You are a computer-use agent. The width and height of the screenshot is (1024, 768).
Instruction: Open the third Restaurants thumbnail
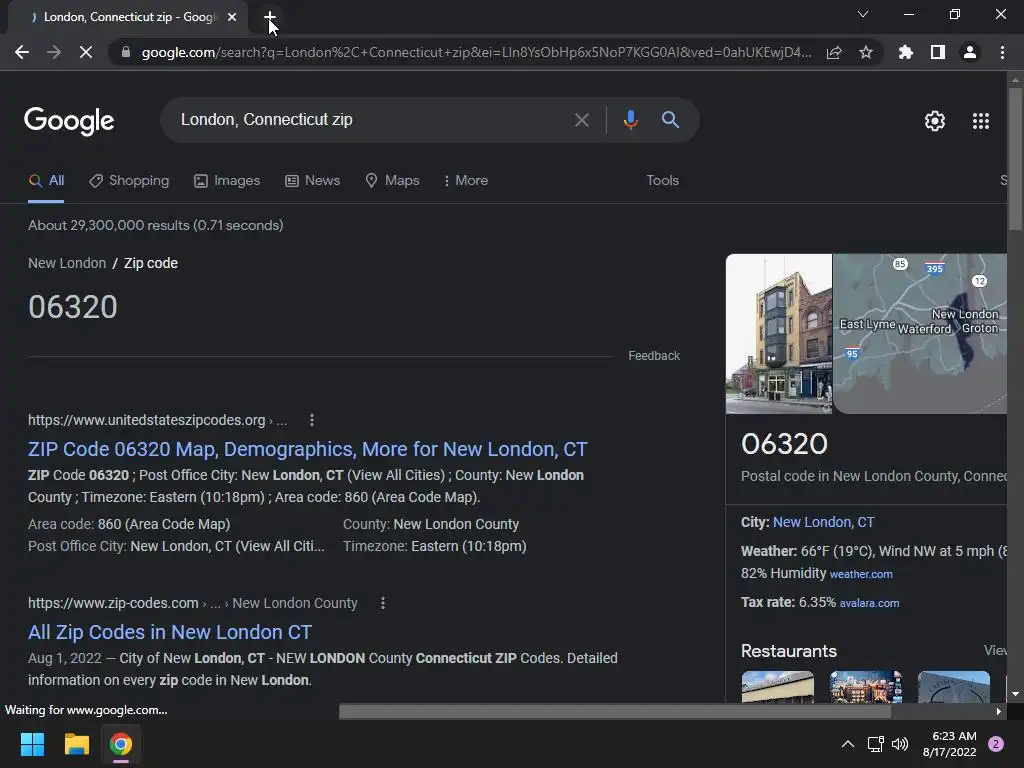tap(953, 687)
